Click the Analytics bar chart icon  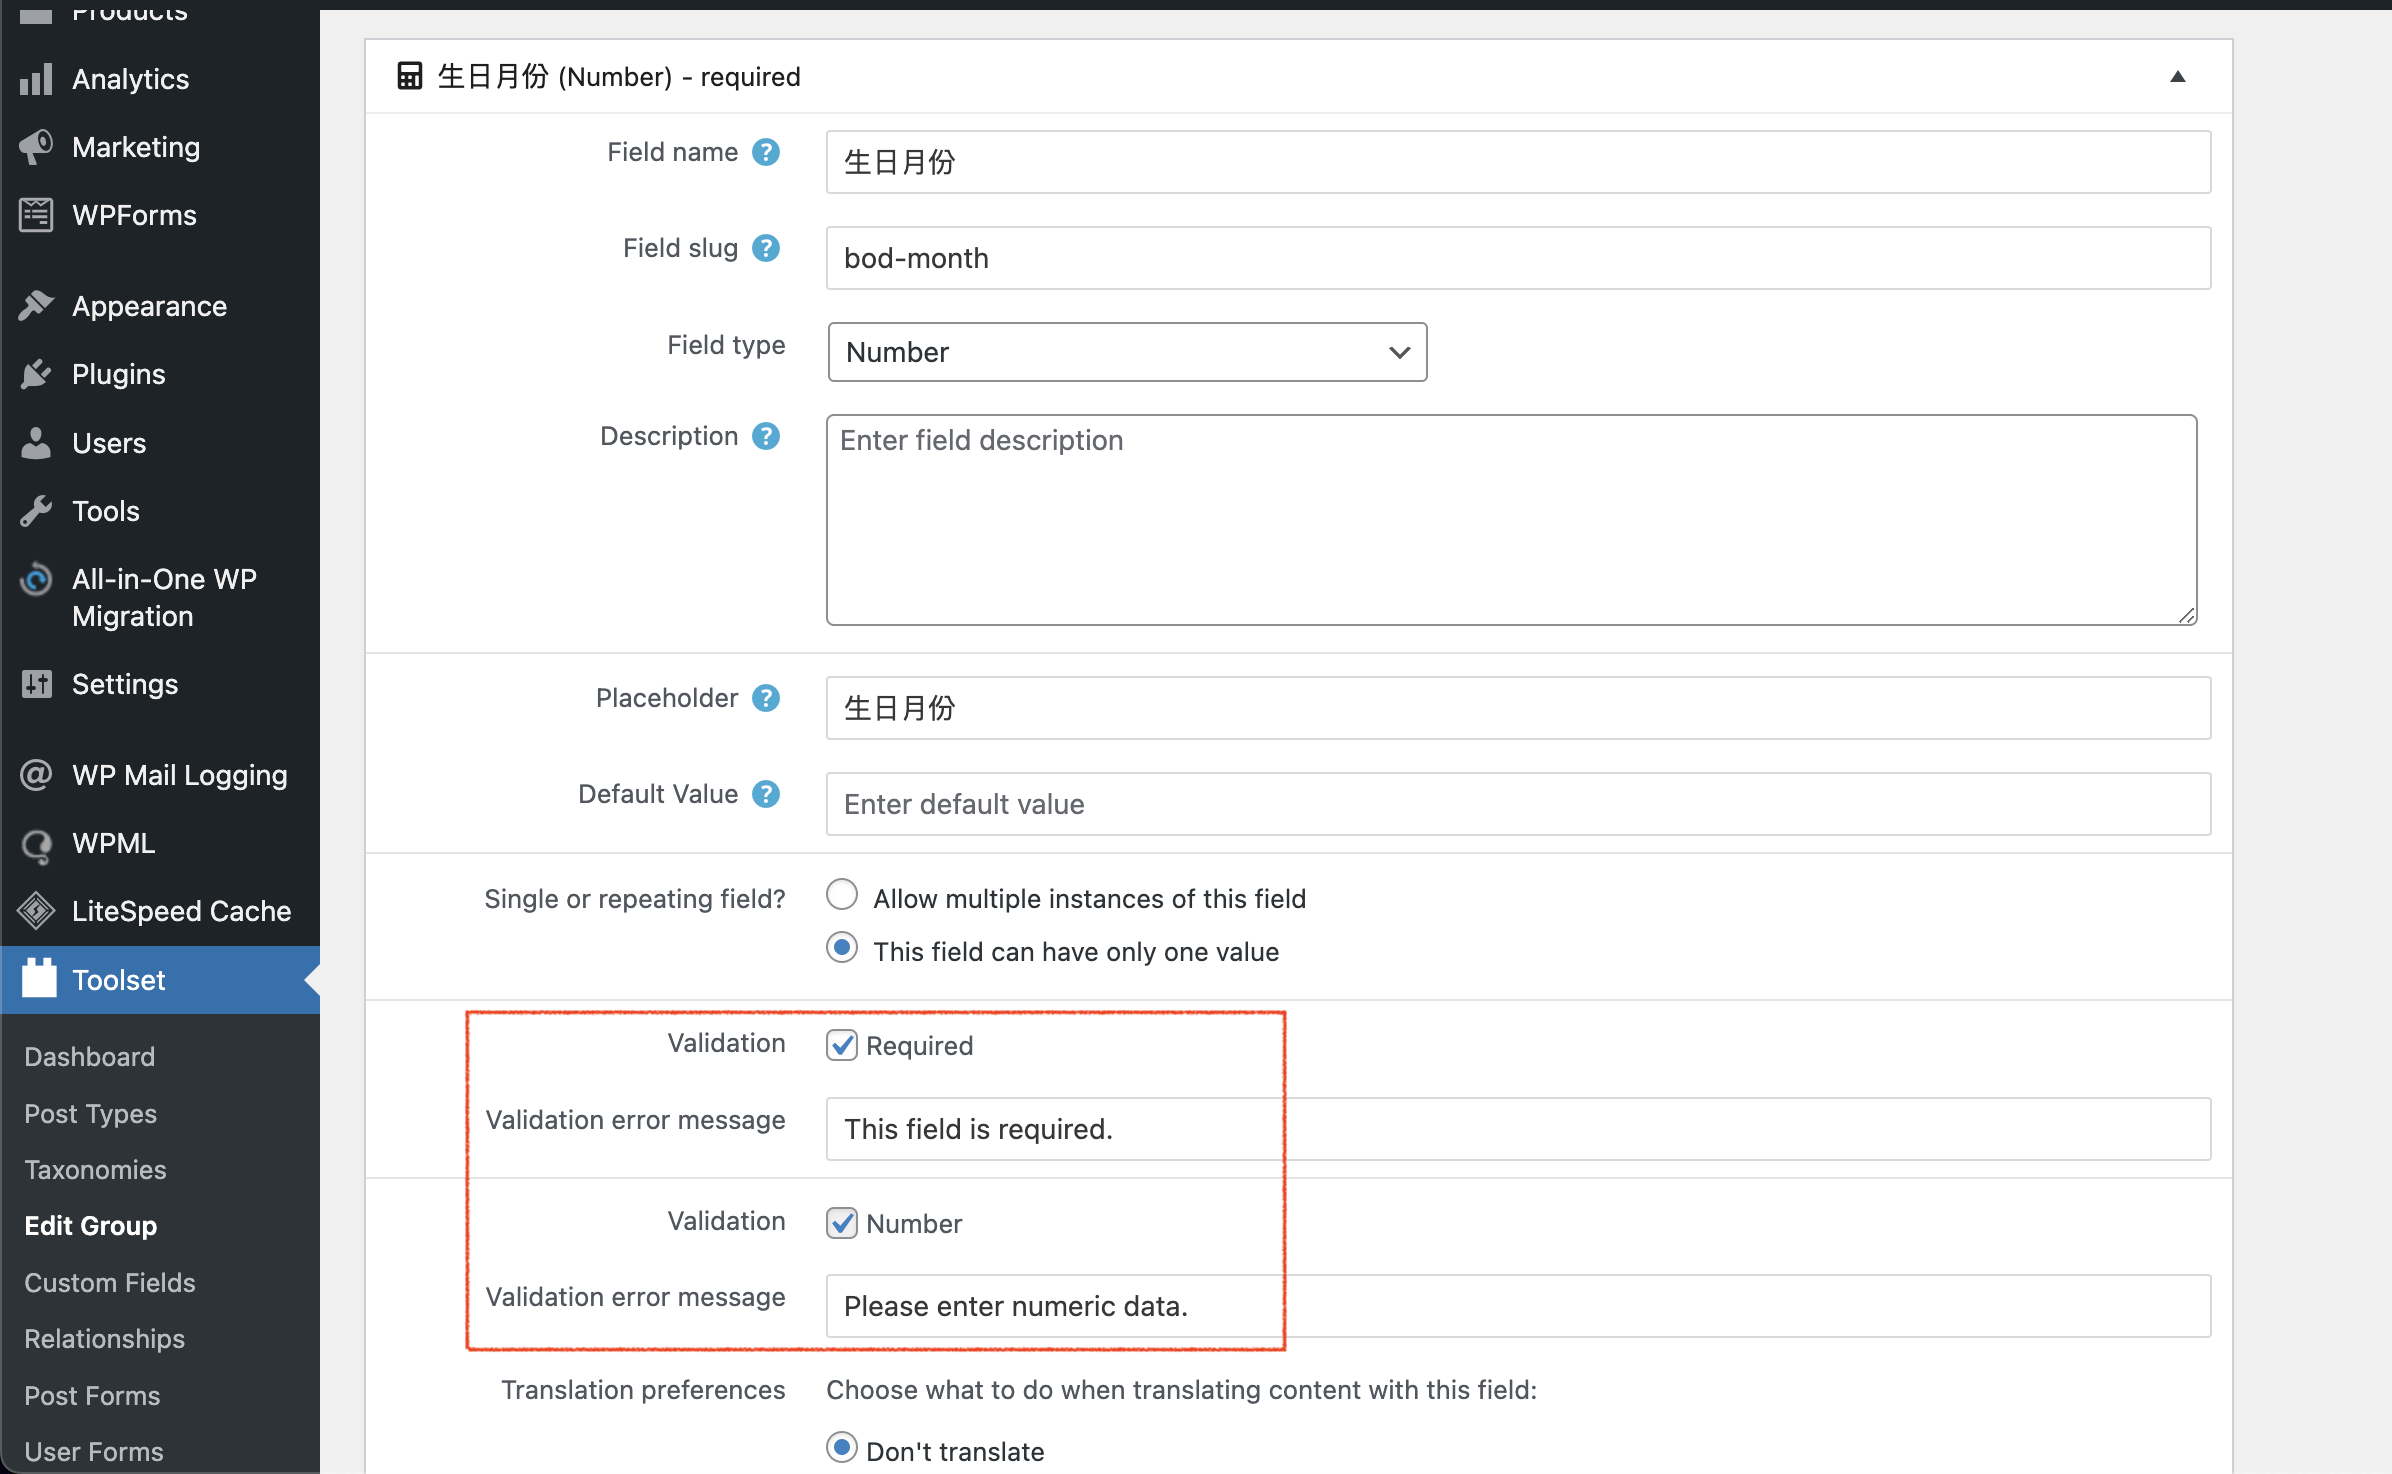[36, 79]
